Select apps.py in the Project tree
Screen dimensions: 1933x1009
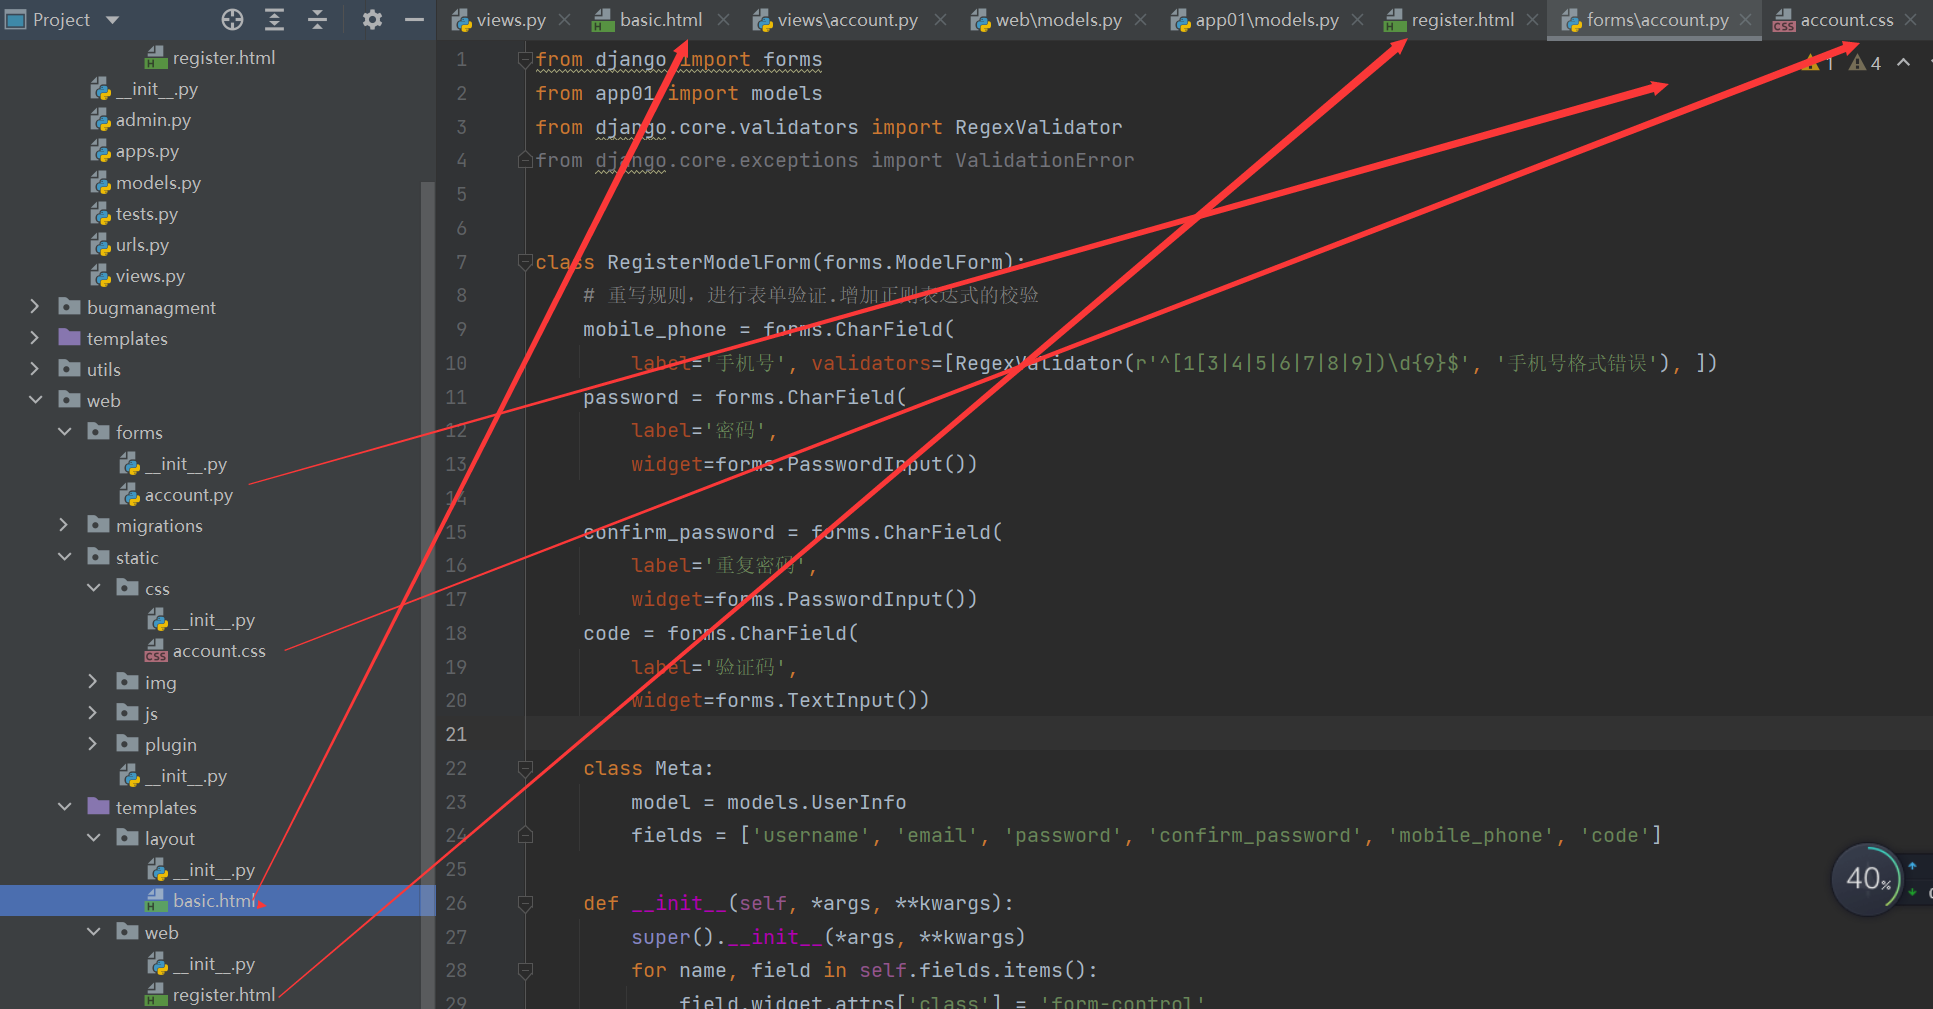147,151
